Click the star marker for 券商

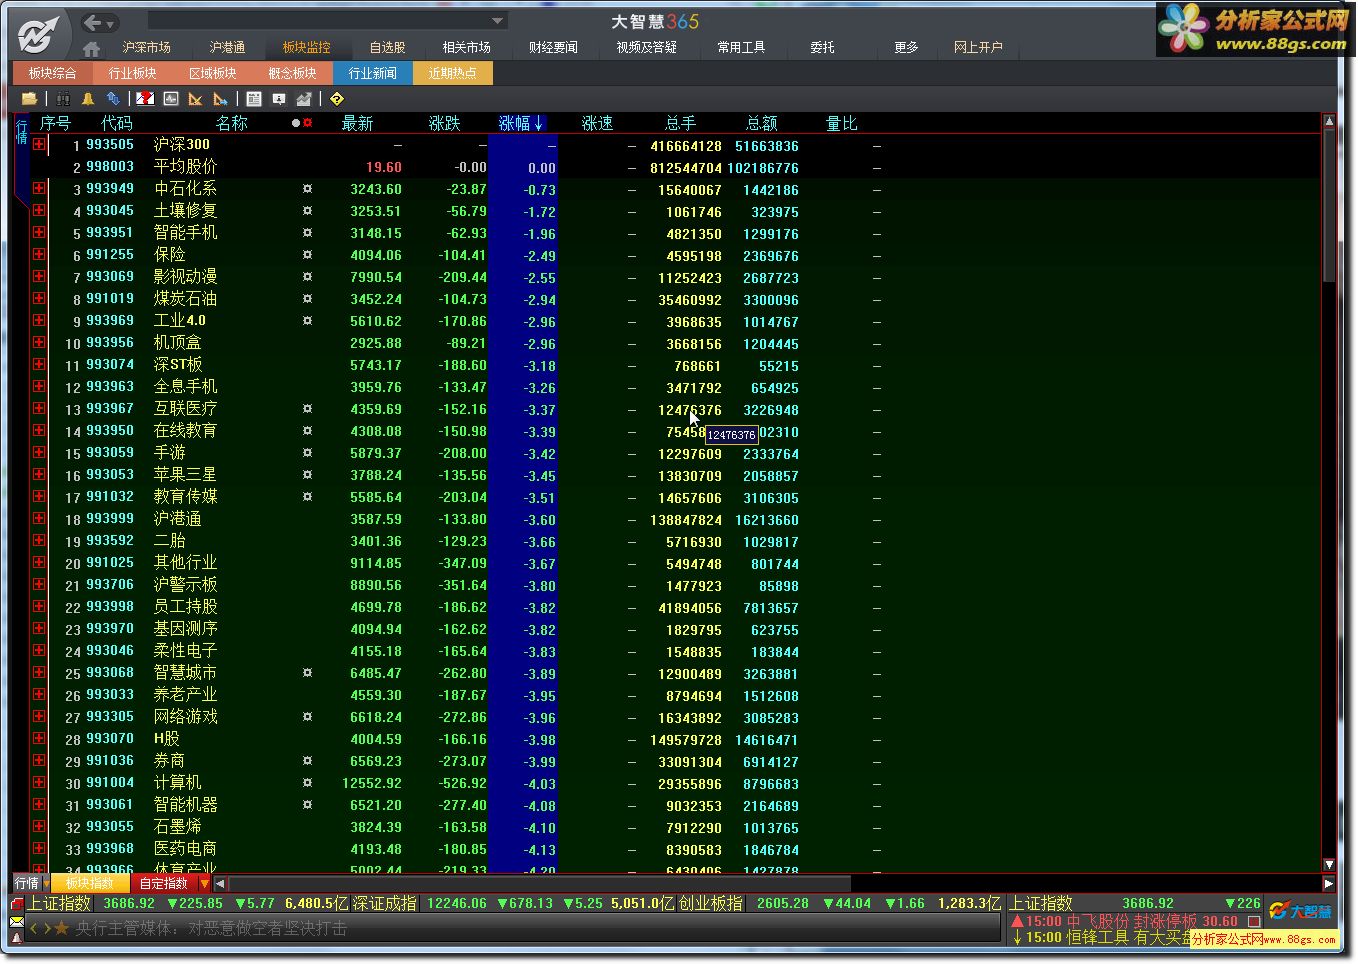click(307, 760)
